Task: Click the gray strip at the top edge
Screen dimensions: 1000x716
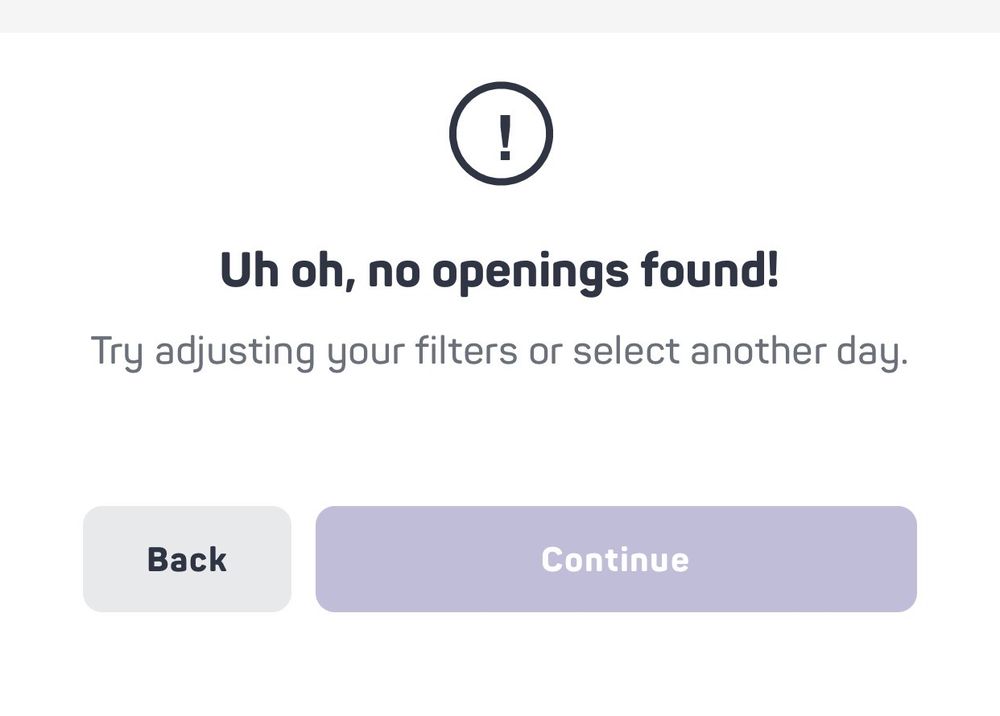Action: 500,15
